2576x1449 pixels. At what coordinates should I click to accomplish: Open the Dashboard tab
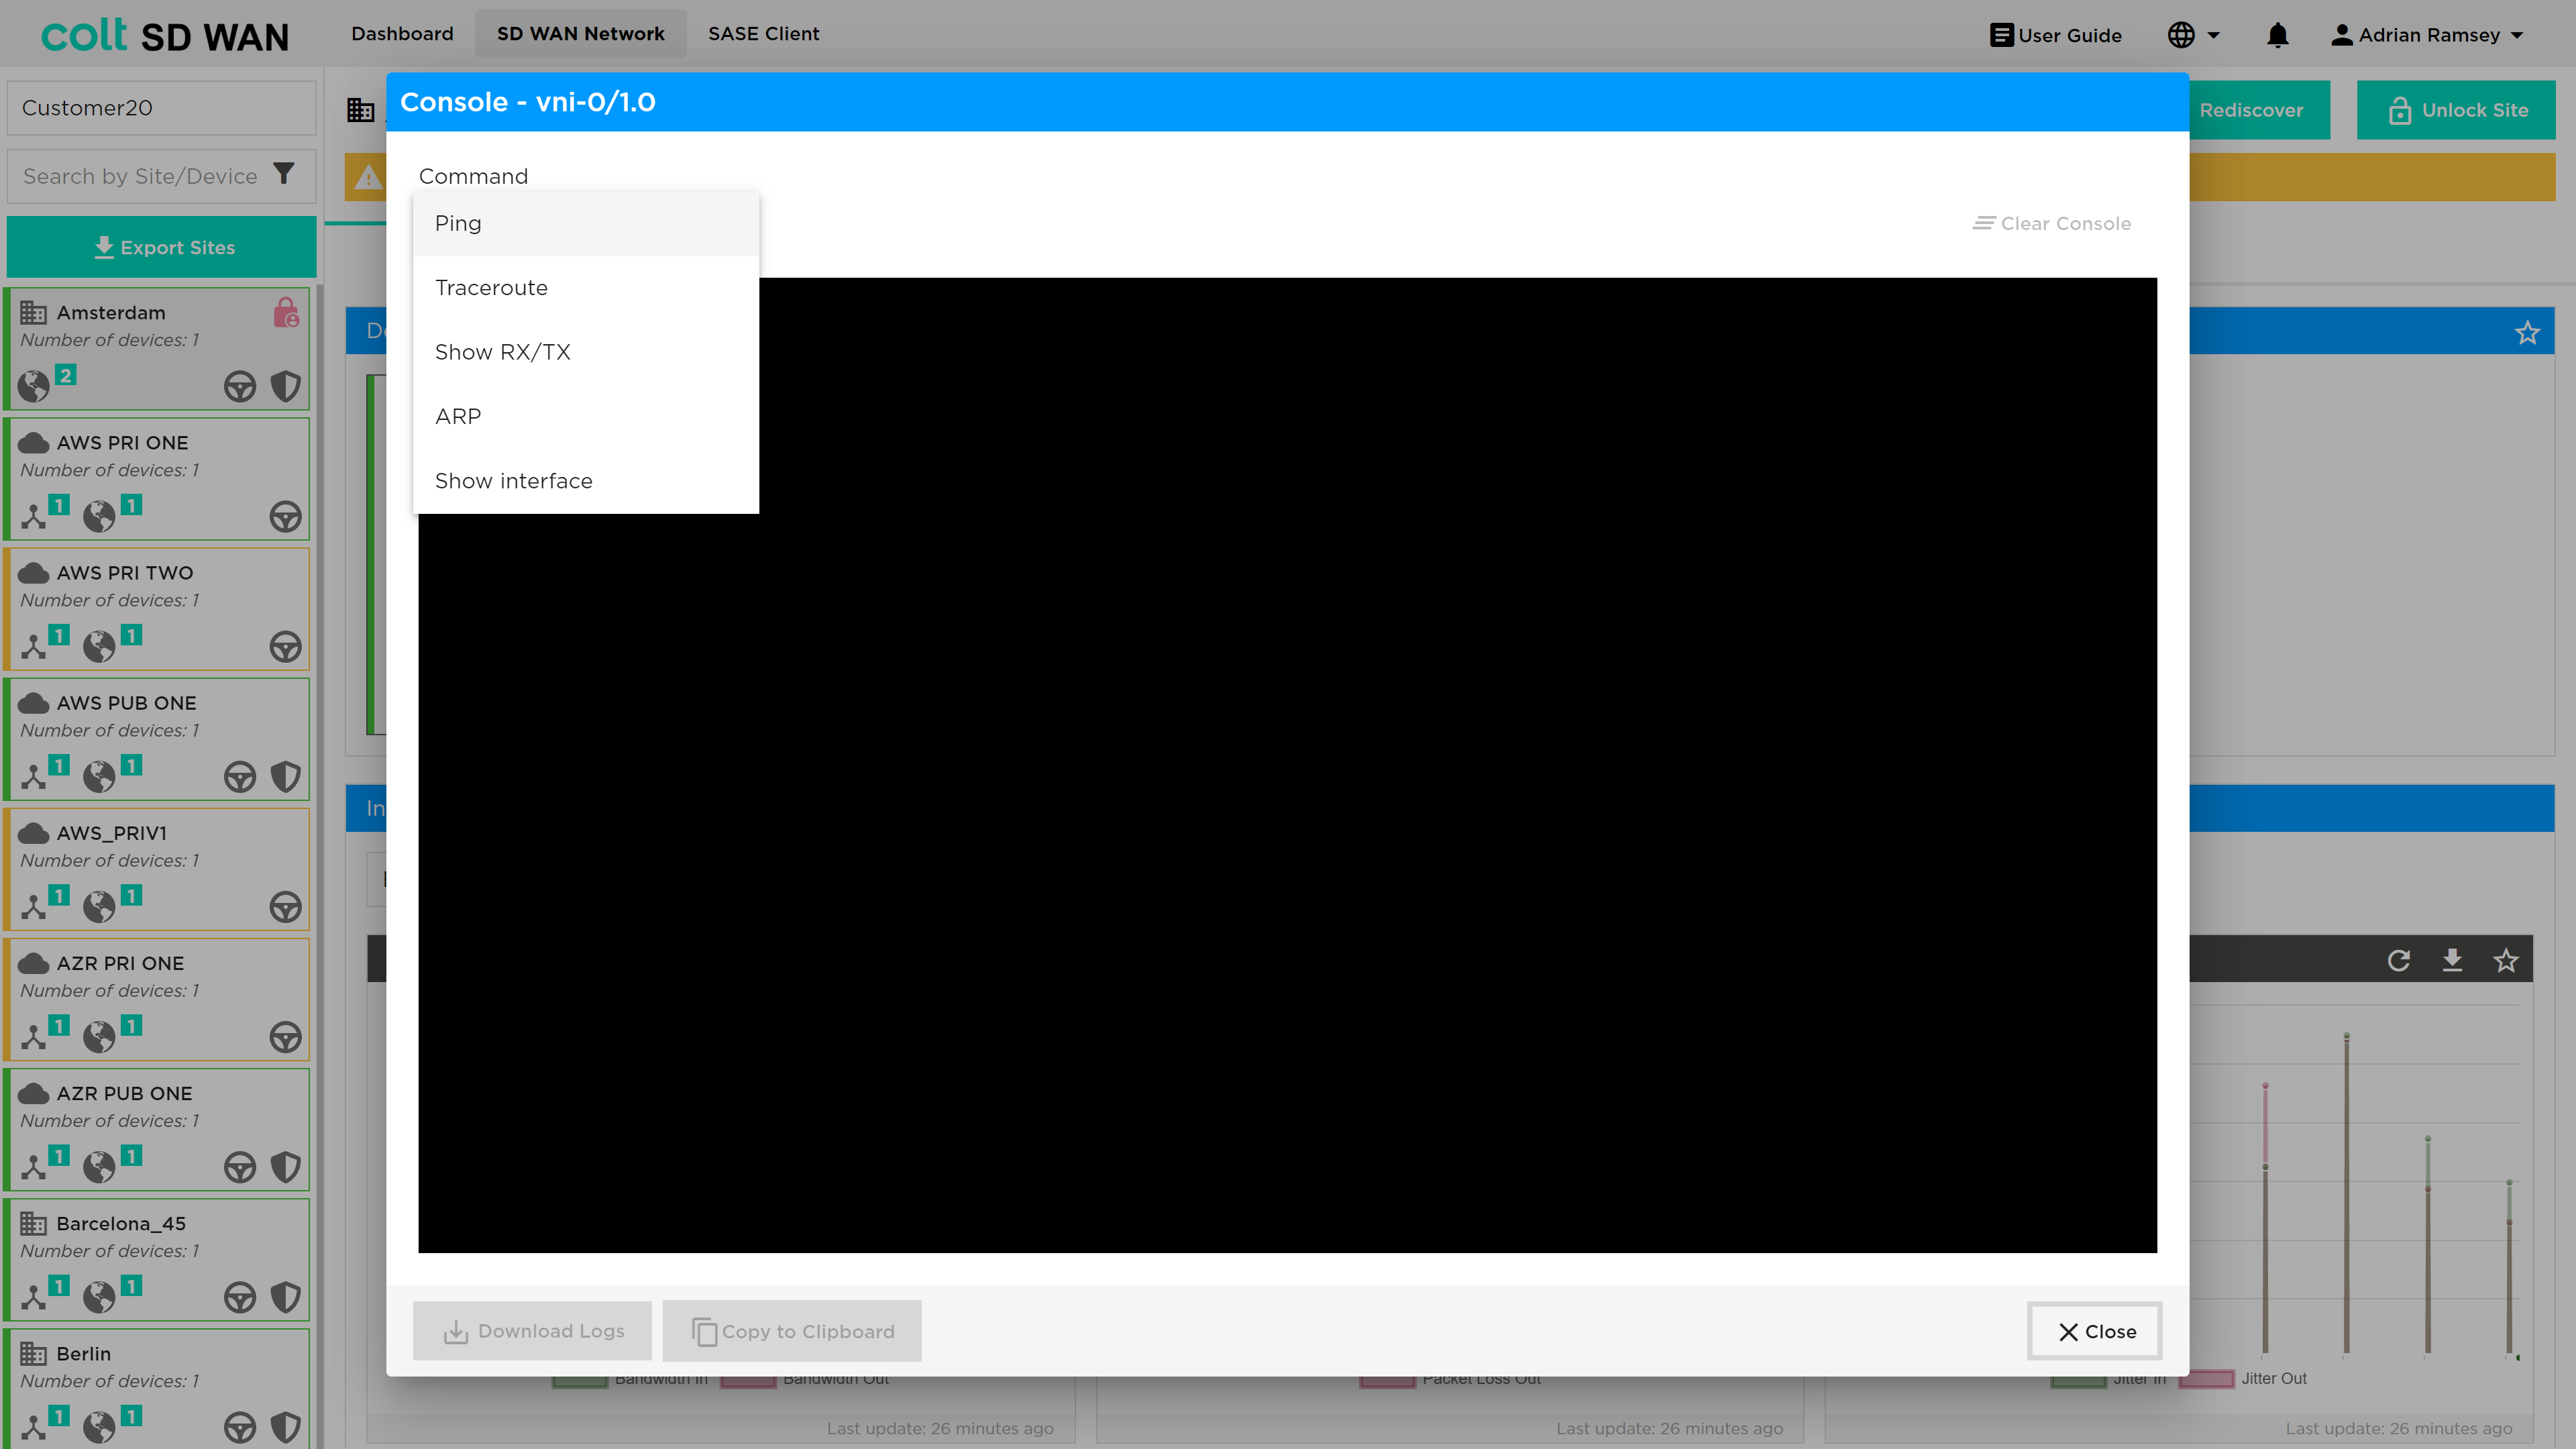click(x=402, y=34)
